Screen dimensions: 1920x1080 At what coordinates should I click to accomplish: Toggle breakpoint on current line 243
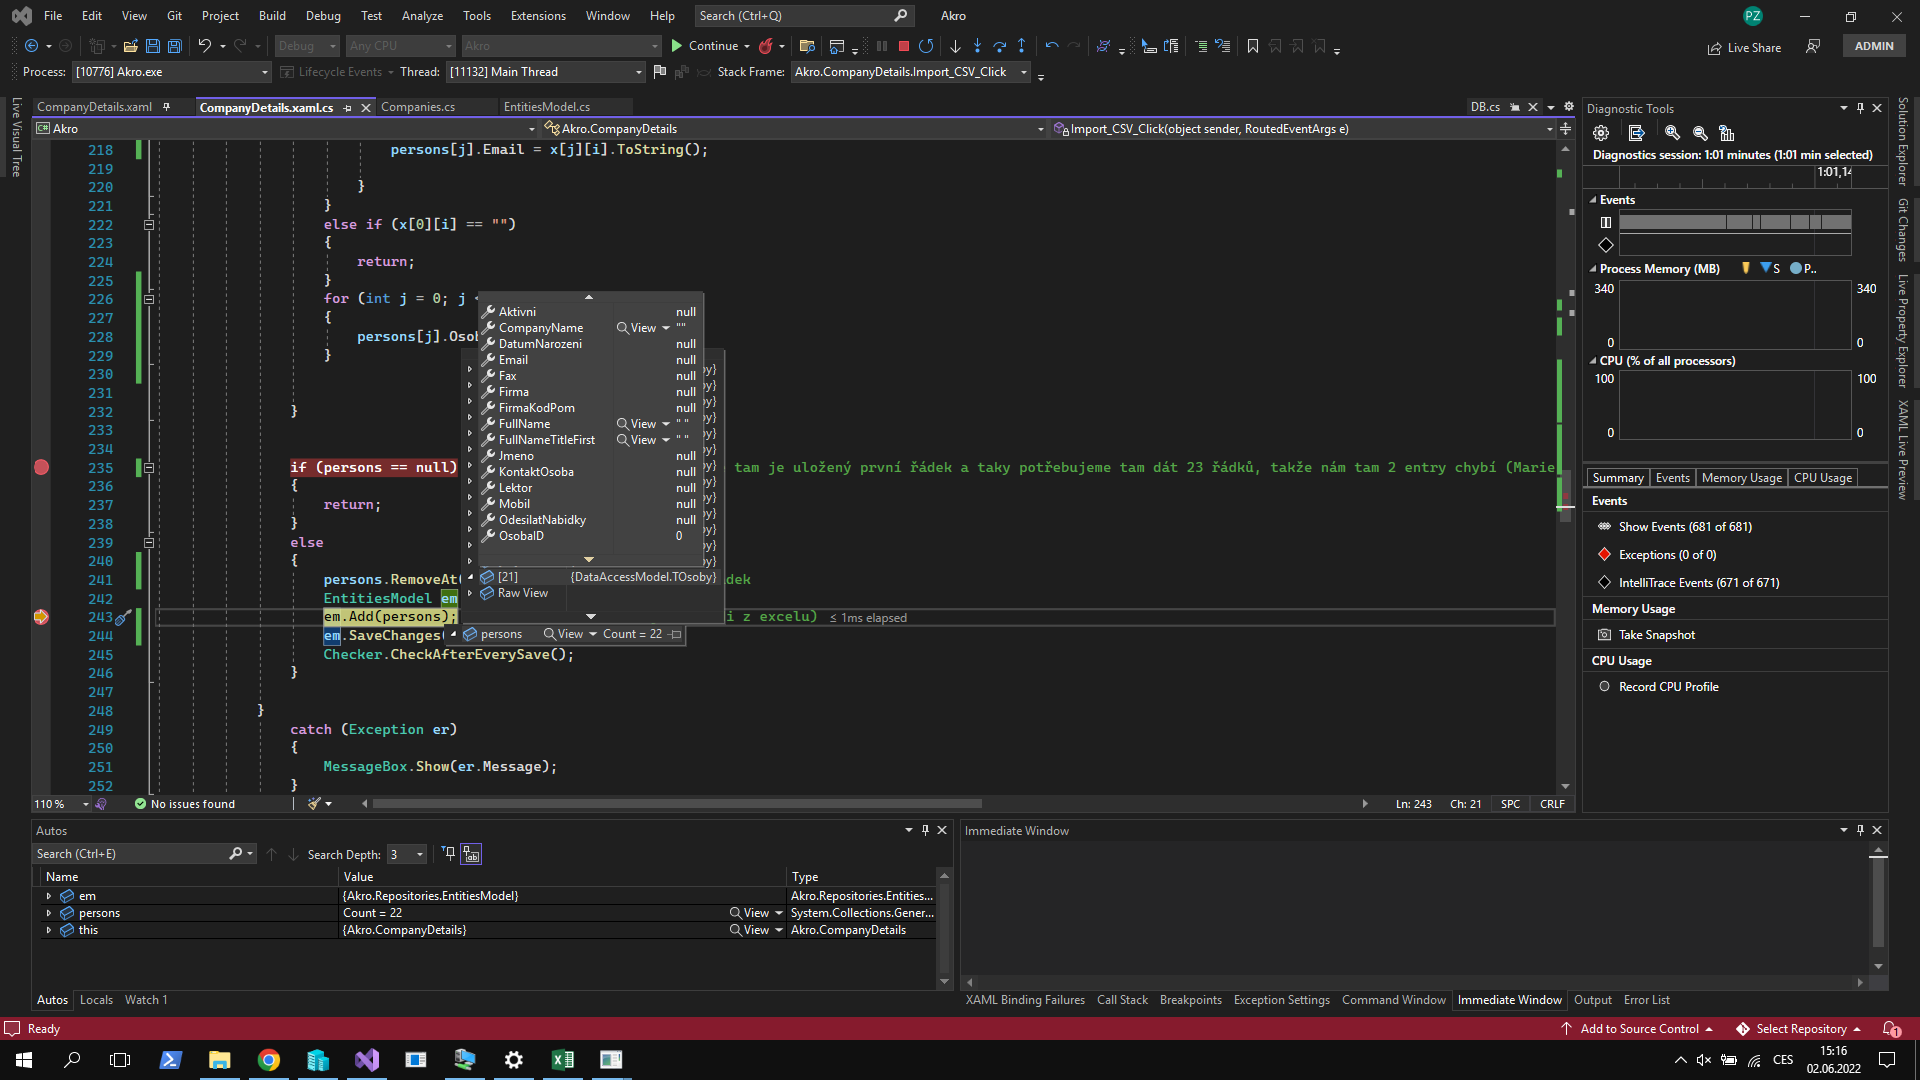coord(41,617)
